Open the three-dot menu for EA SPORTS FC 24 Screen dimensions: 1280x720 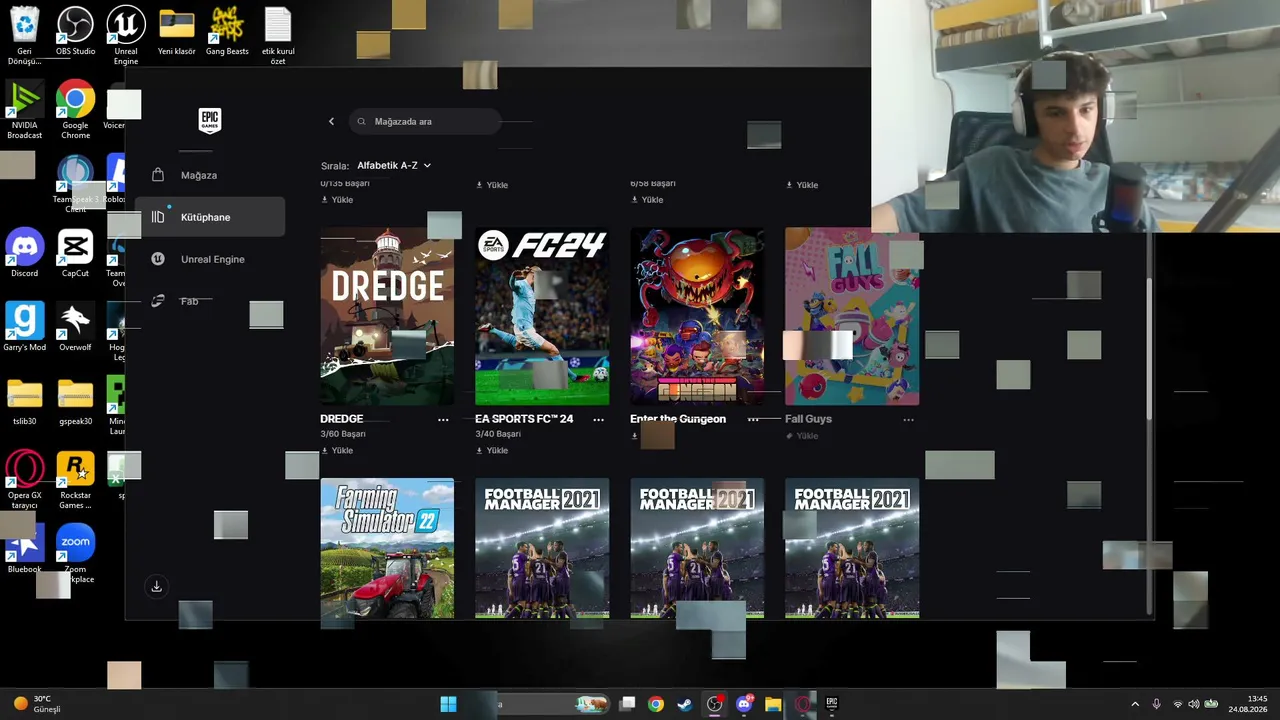point(598,420)
